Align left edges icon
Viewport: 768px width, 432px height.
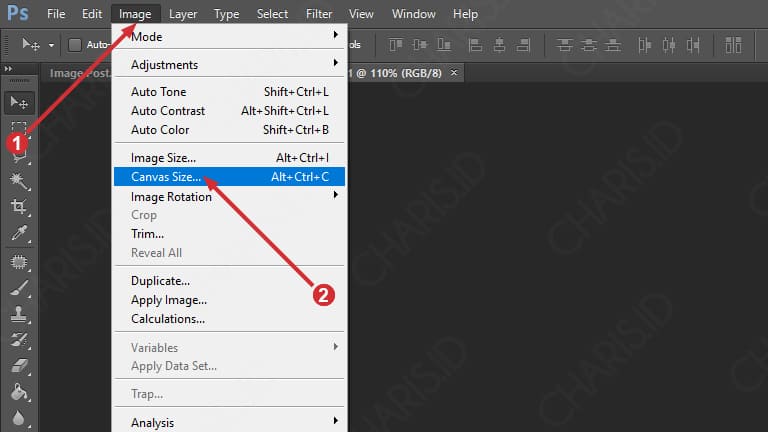(475, 45)
